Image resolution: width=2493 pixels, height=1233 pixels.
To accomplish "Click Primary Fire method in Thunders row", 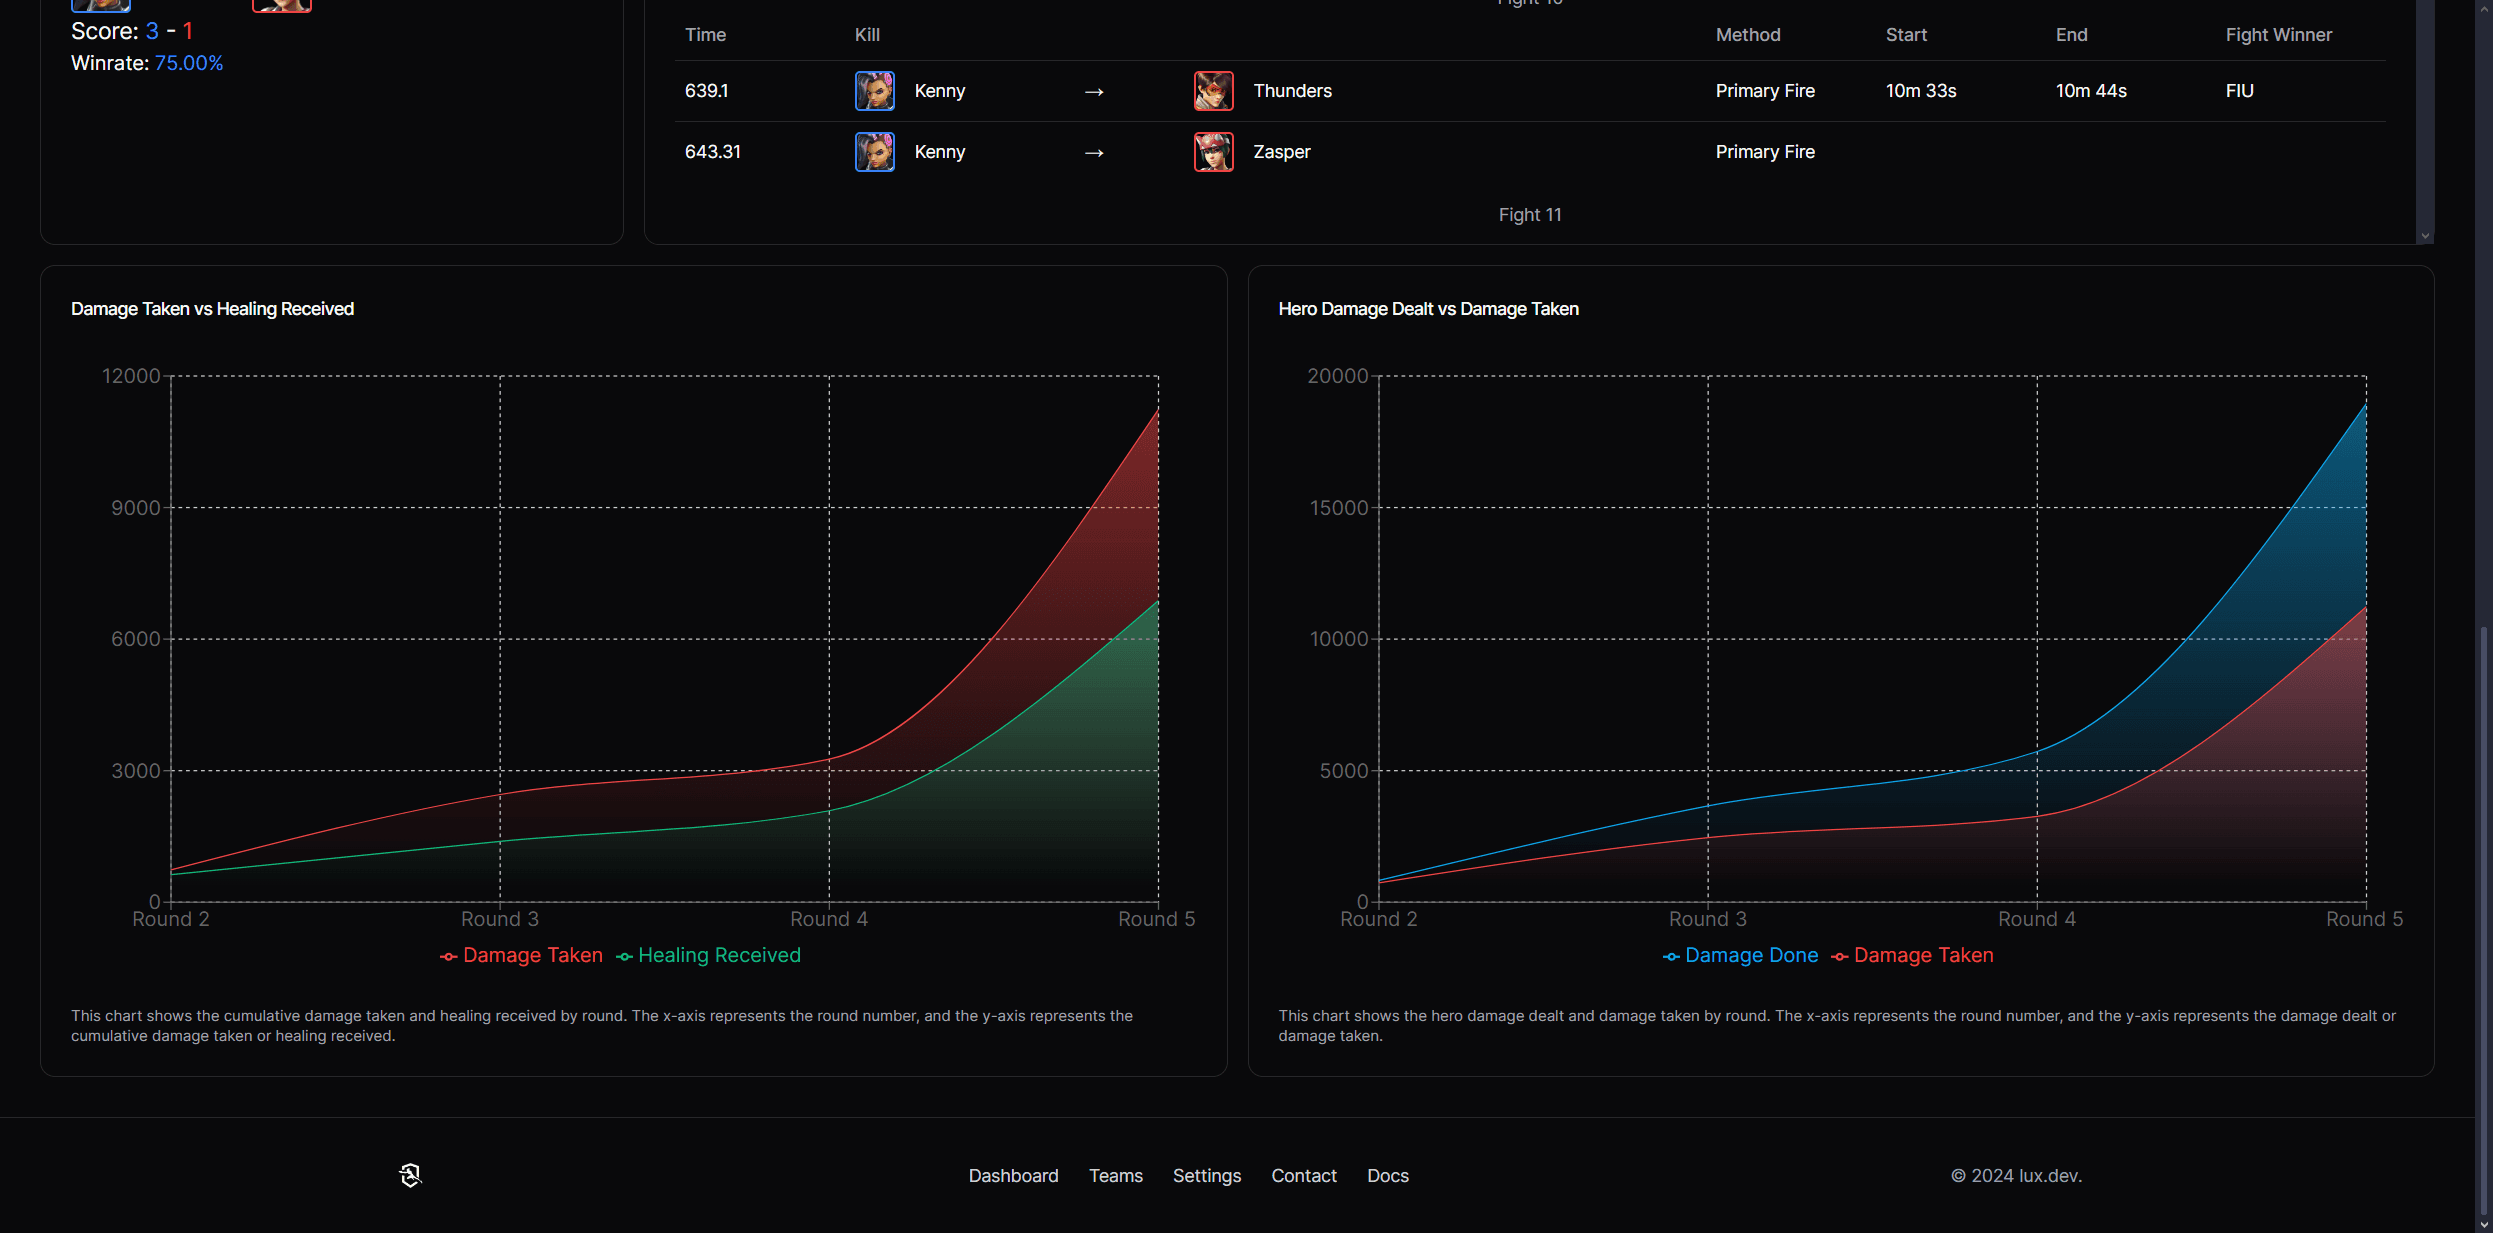I will tap(1765, 91).
